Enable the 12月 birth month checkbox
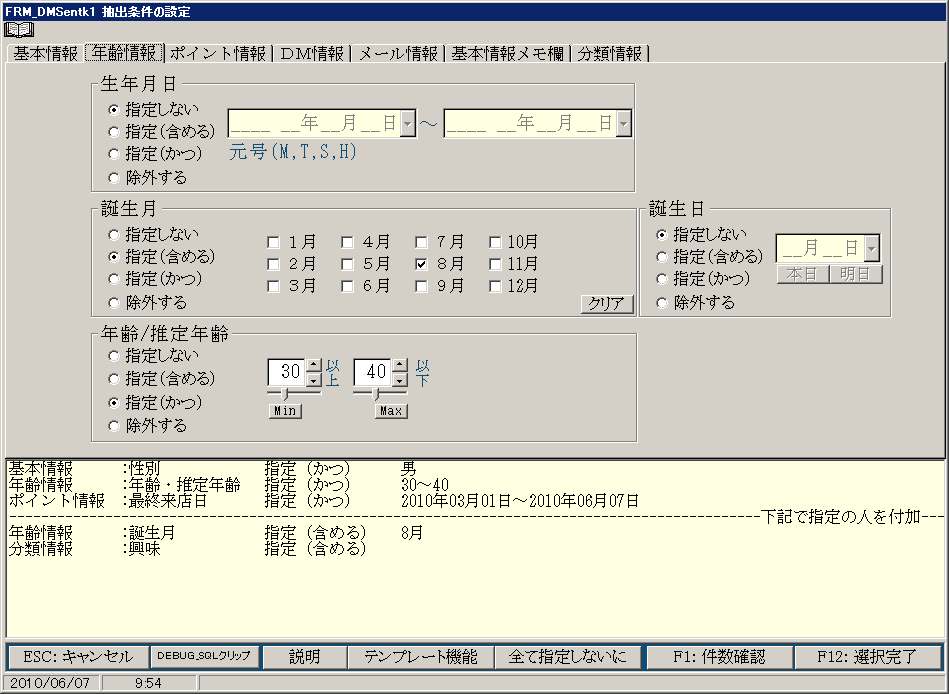The width and height of the screenshot is (949, 694). [495, 287]
